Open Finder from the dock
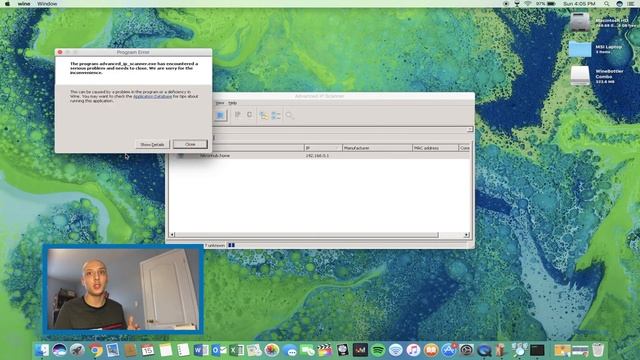 click(42, 350)
